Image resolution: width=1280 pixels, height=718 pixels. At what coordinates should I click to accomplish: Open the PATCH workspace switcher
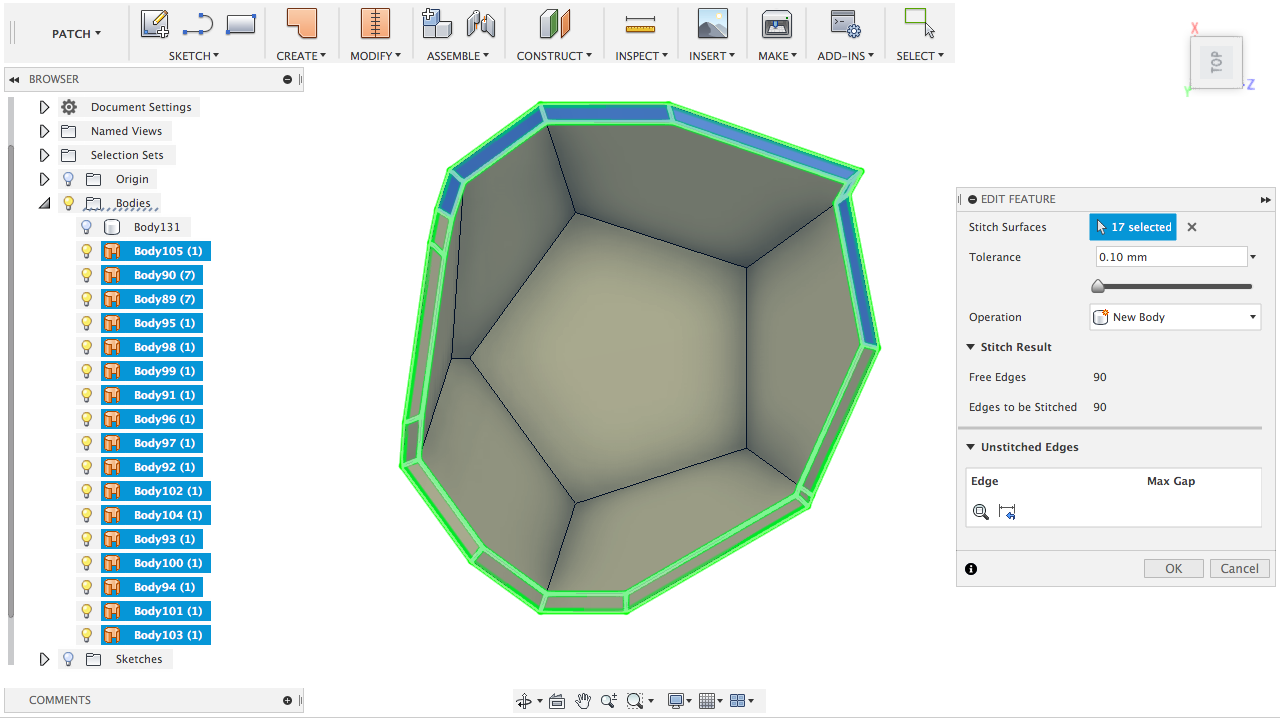click(x=76, y=34)
